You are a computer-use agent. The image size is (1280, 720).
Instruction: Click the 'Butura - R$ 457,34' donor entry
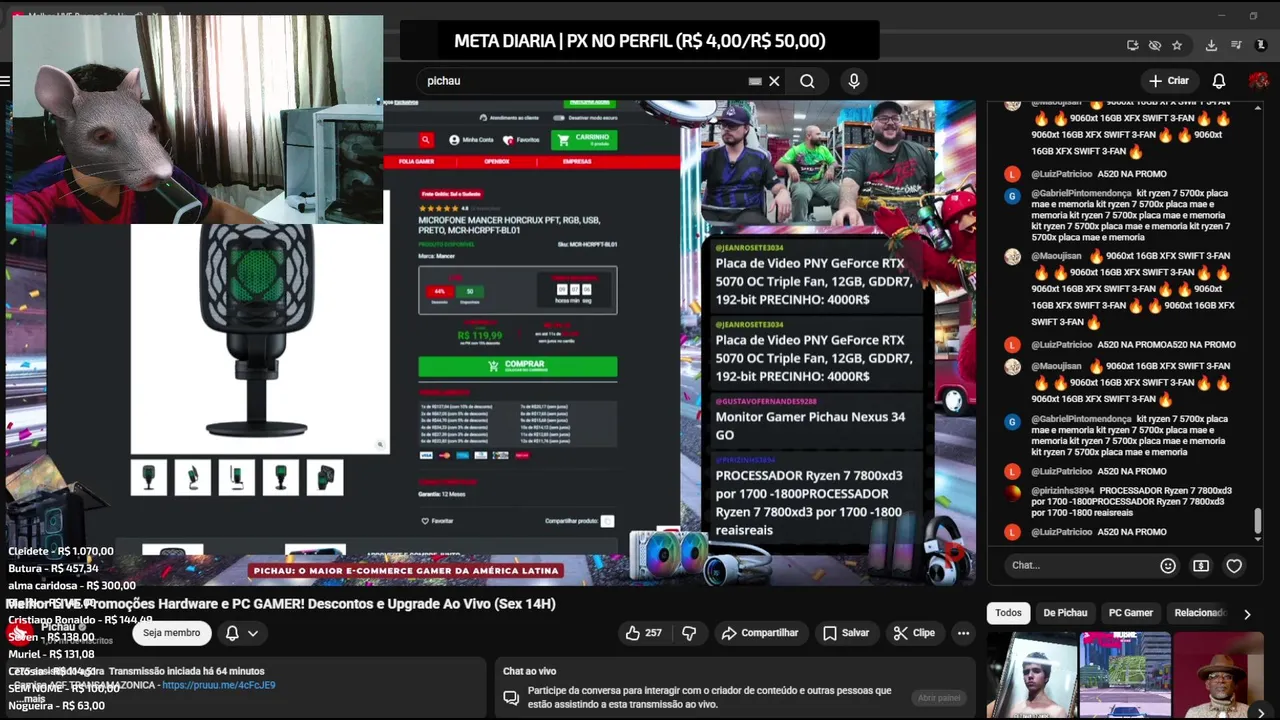pos(53,568)
